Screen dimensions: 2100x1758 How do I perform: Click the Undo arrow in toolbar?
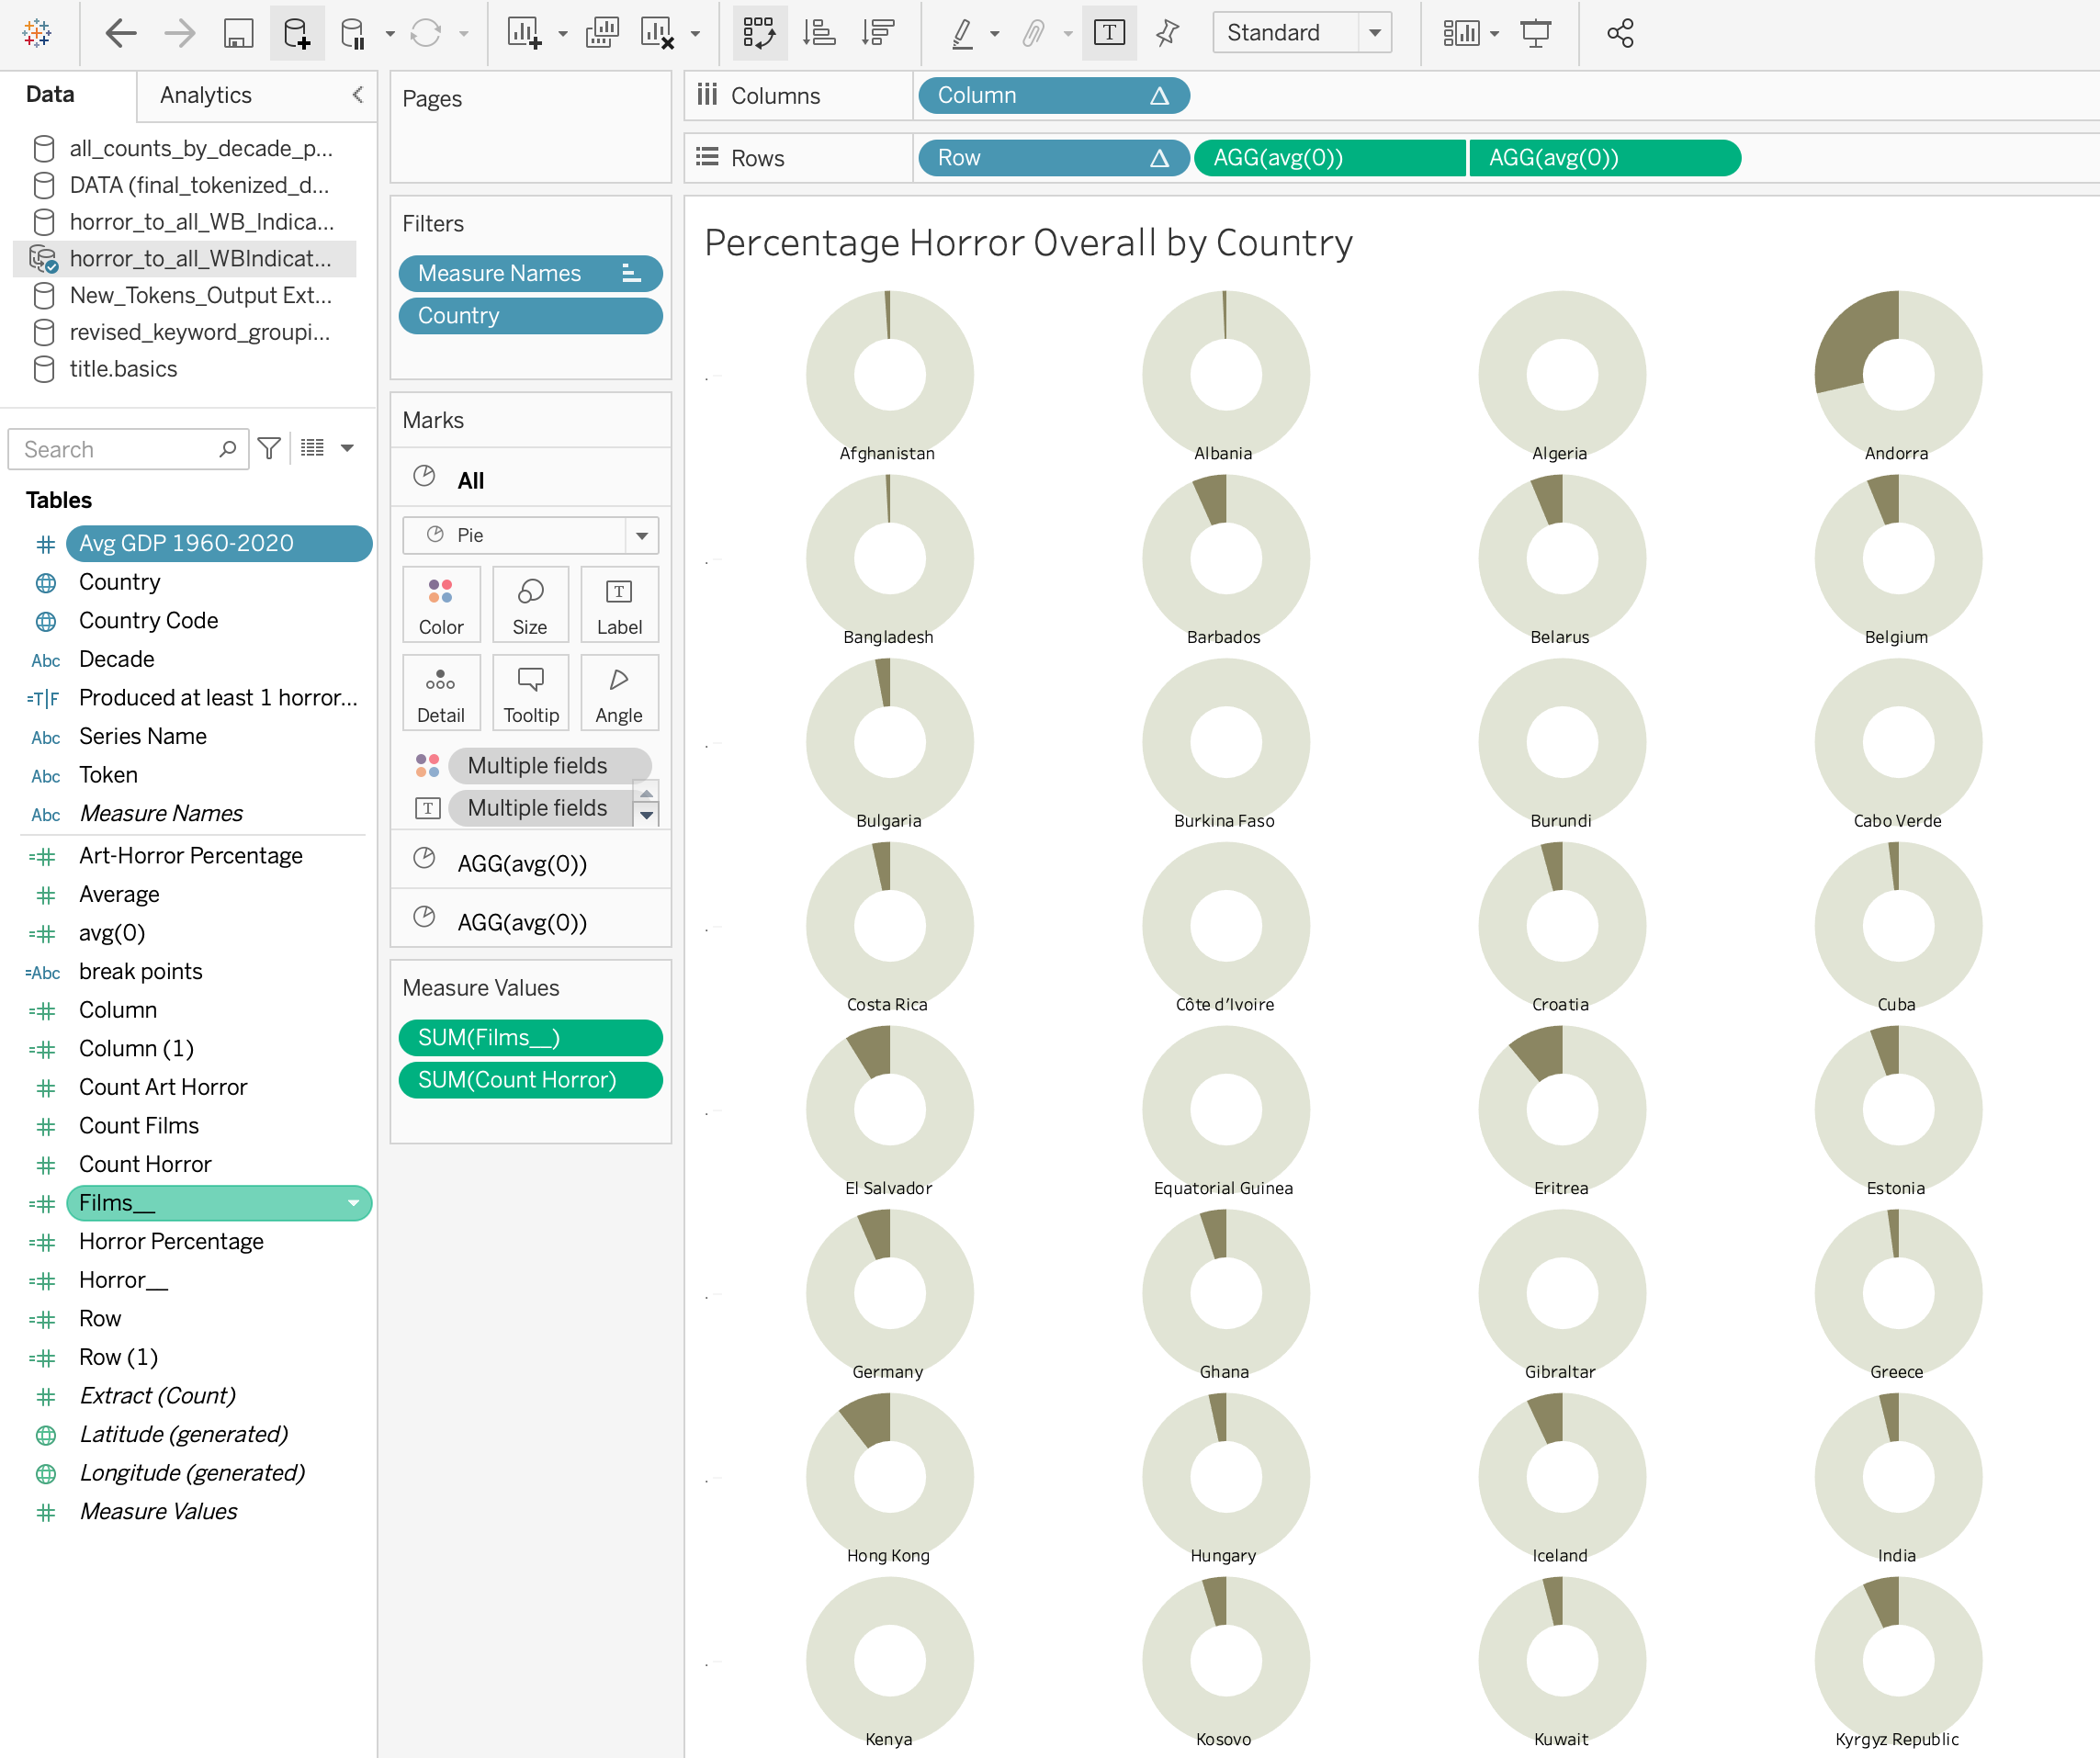click(x=120, y=33)
